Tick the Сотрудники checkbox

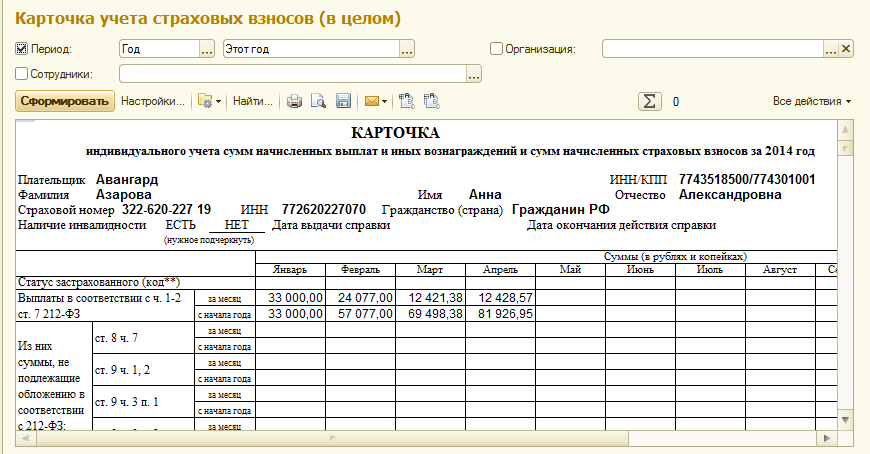pyautogui.click(x=22, y=73)
